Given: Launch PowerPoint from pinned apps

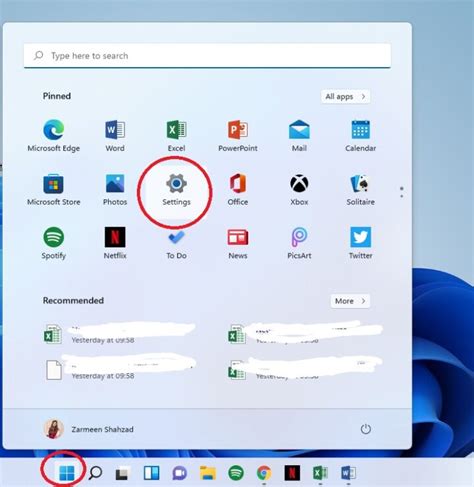Looking at the screenshot, I should [238, 136].
